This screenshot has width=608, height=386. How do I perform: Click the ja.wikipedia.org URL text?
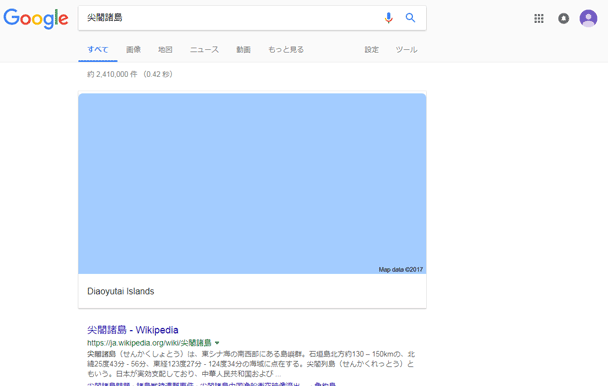[x=149, y=343]
